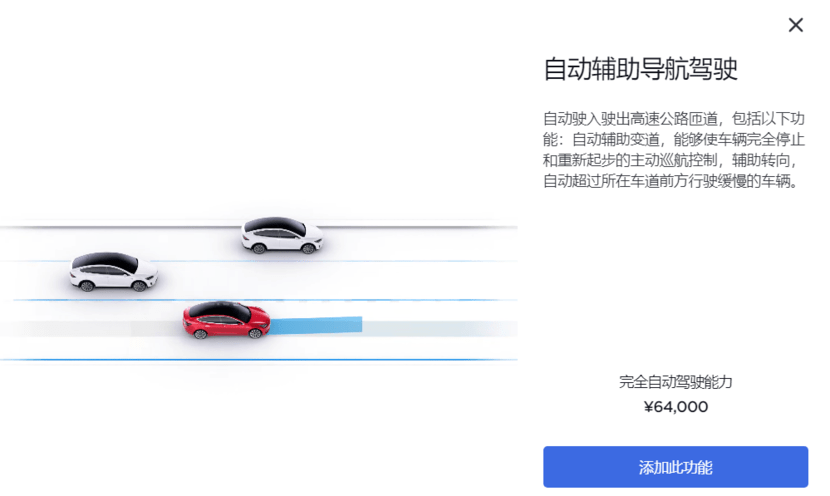
Task: Click the grey lane strip behind the red car
Action: point(90,328)
